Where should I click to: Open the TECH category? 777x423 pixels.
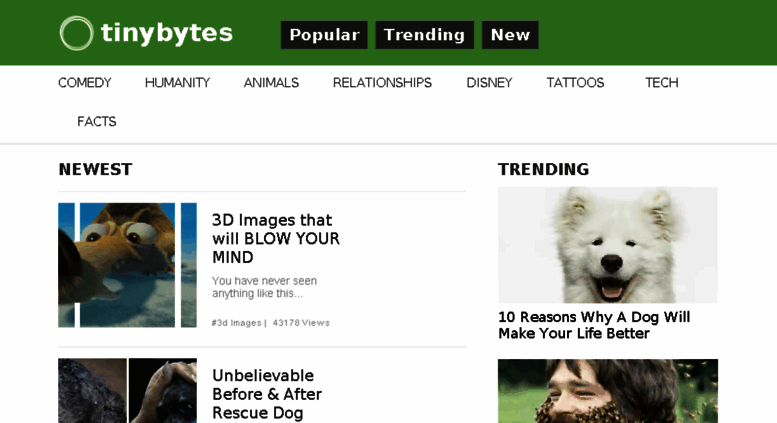[x=662, y=83]
